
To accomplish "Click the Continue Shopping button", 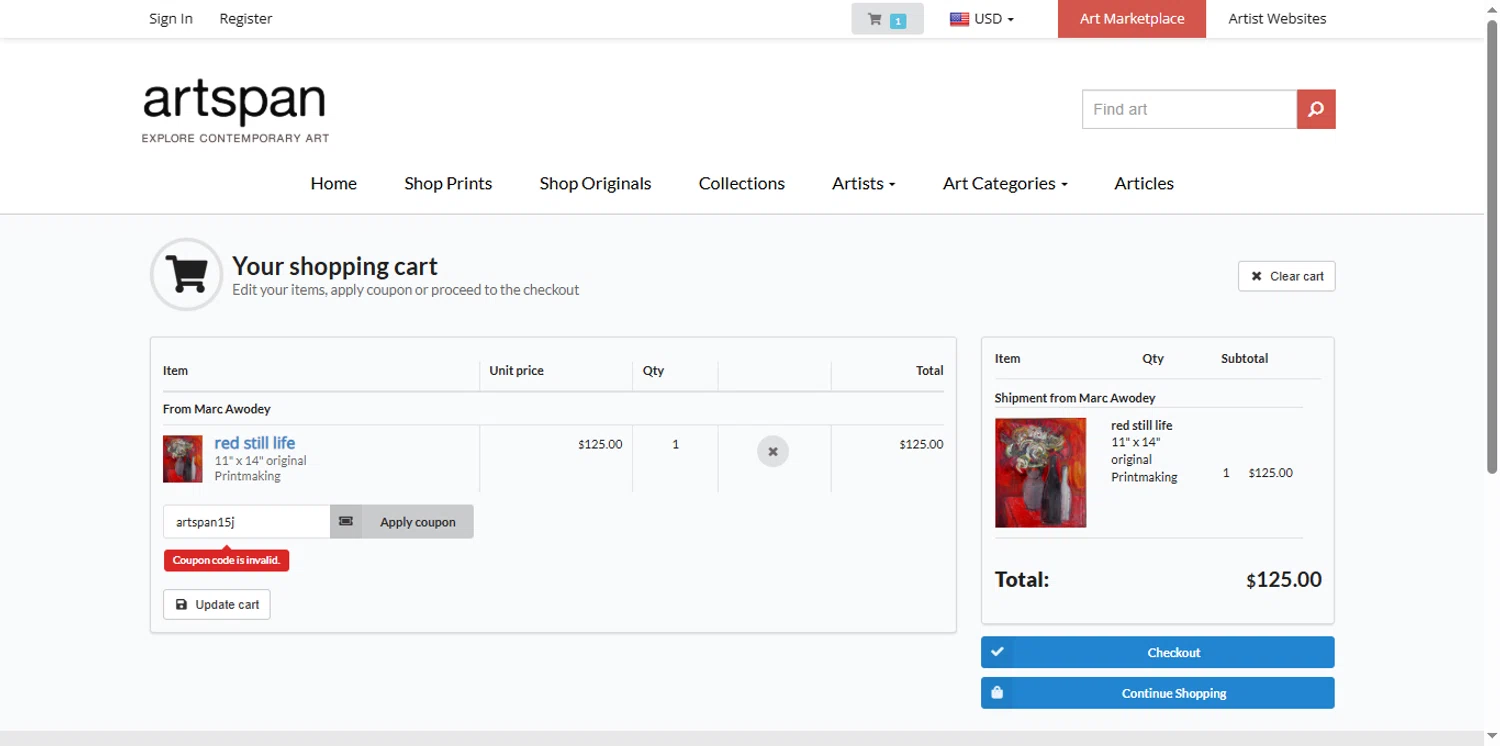I will click(x=1157, y=693).
